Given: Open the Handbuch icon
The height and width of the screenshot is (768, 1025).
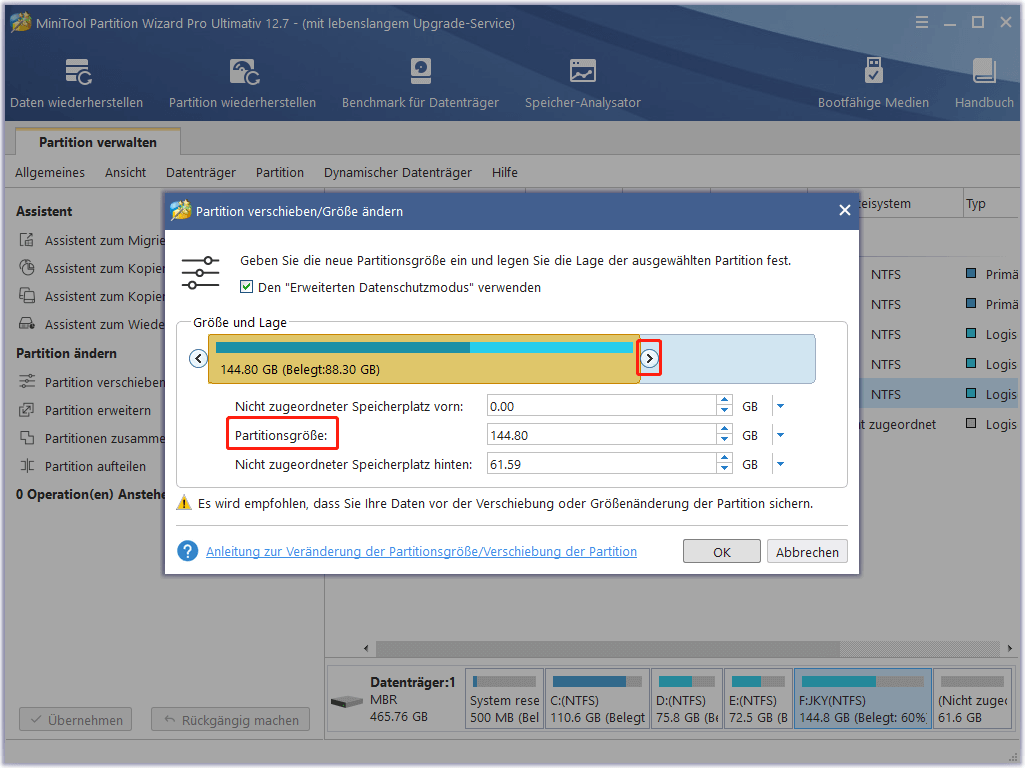Looking at the screenshot, I should click(984, 71).
